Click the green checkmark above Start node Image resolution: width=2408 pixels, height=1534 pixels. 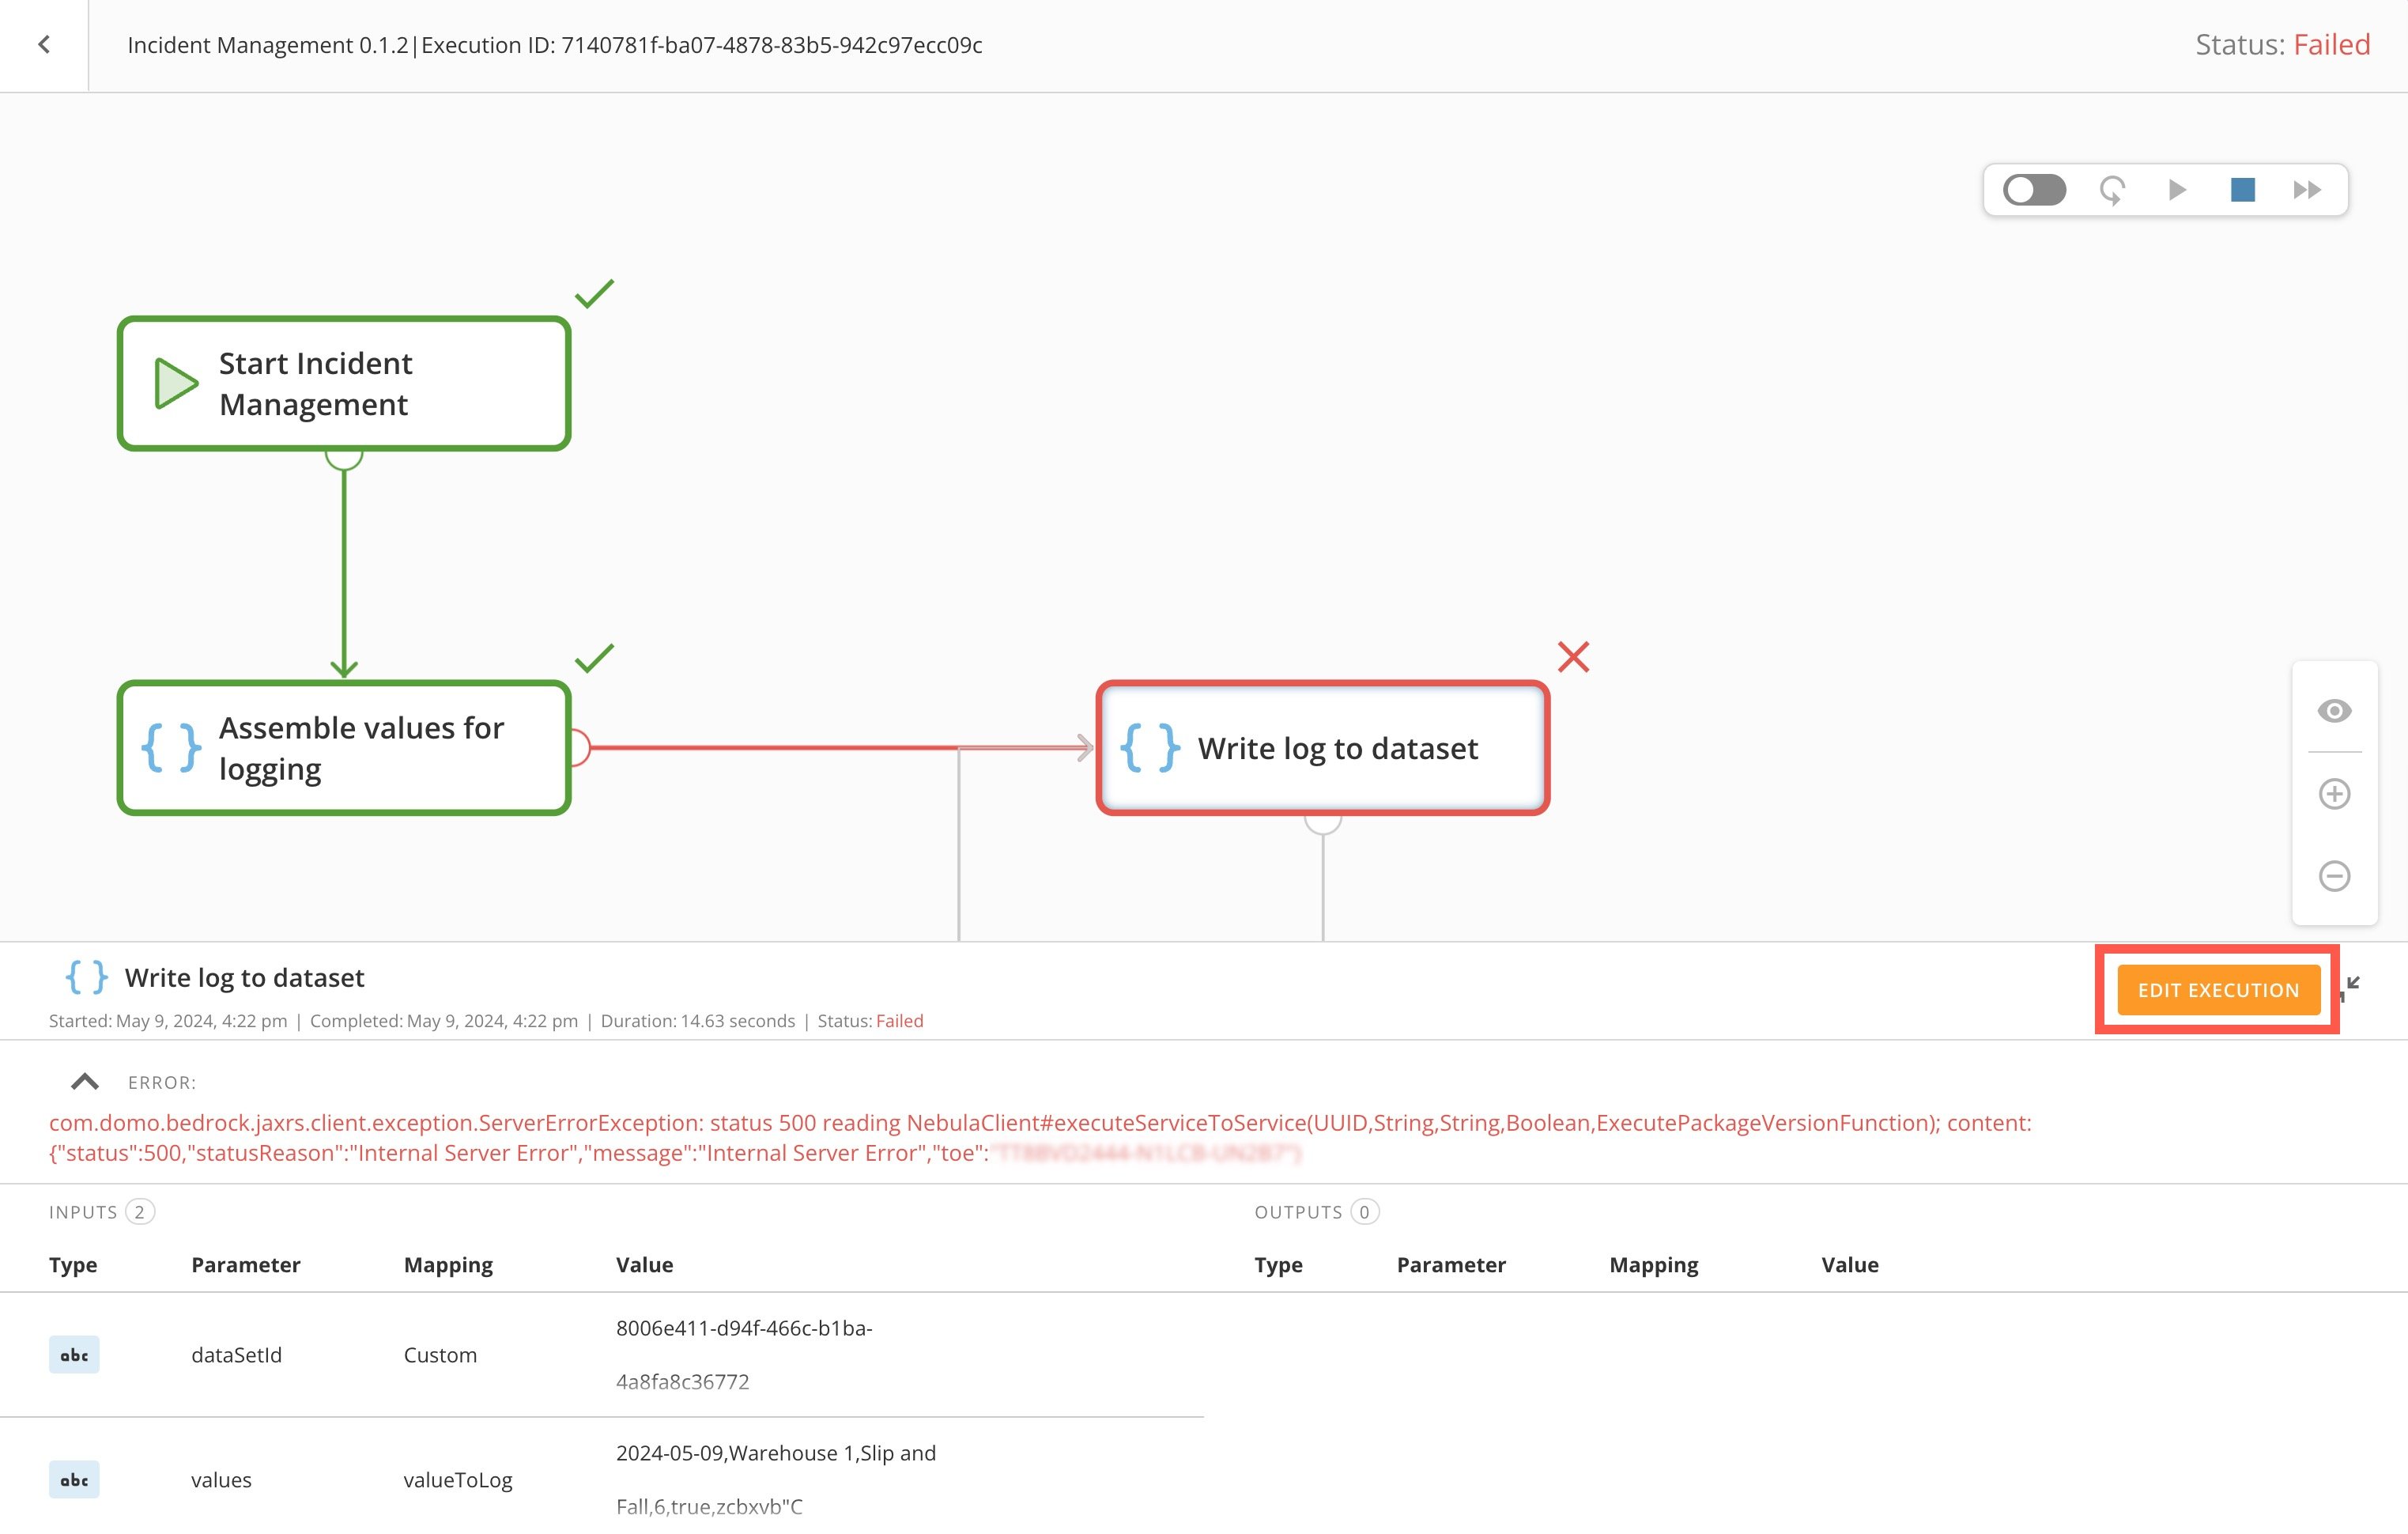pos(594,293)
